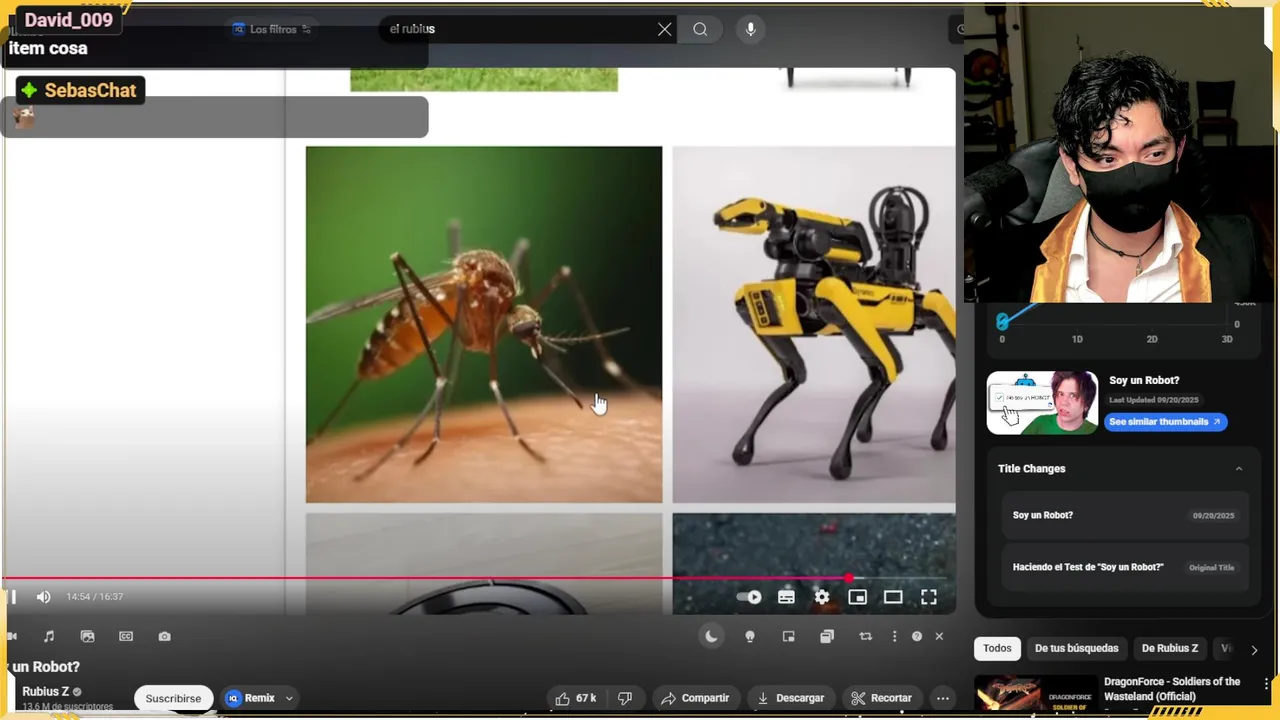Screen dimensions: 1280x720
Task: Select the Todos filter chip
Action: [x=997, y=648]
